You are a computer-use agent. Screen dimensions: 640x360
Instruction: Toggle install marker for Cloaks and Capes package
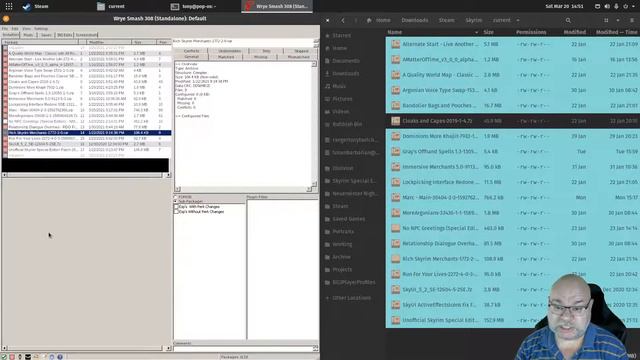[x=5, y=82]
